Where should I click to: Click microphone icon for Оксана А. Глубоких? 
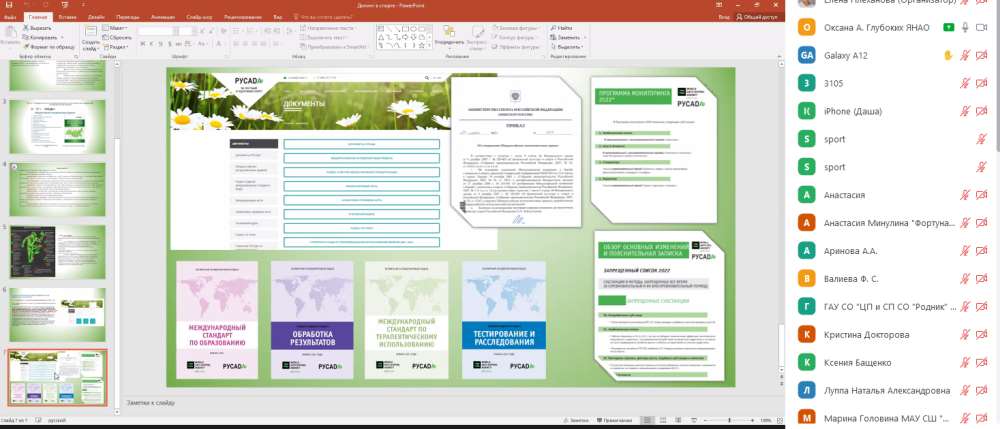[966, 27]
